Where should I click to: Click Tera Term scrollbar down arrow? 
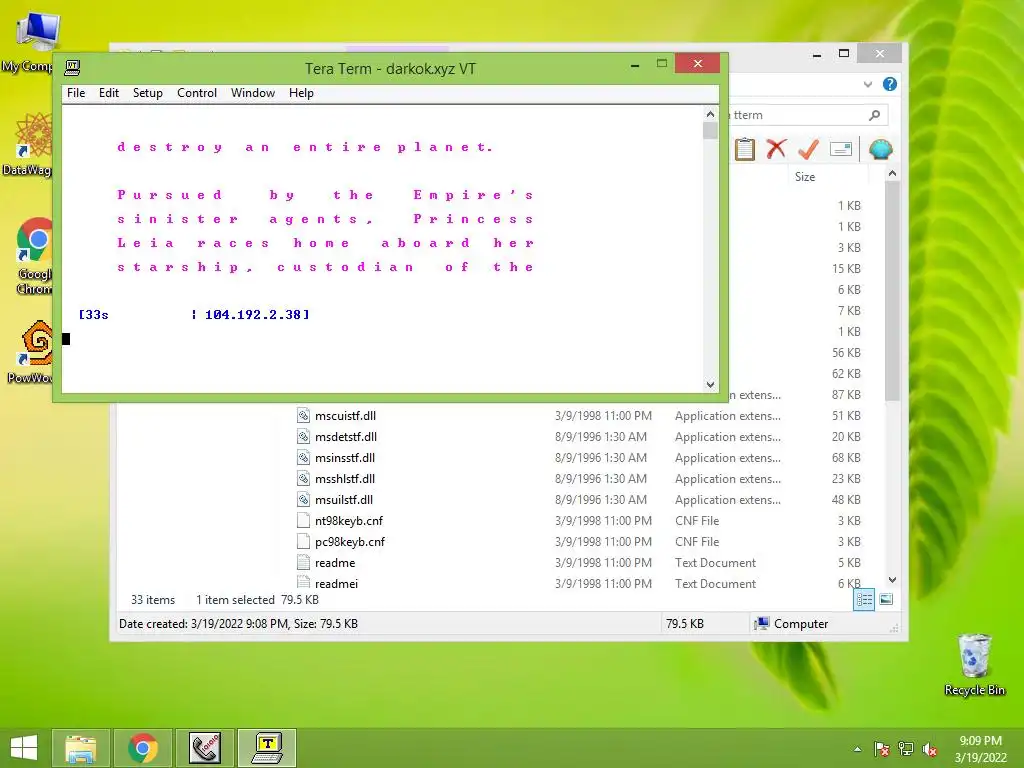[711, 385]
